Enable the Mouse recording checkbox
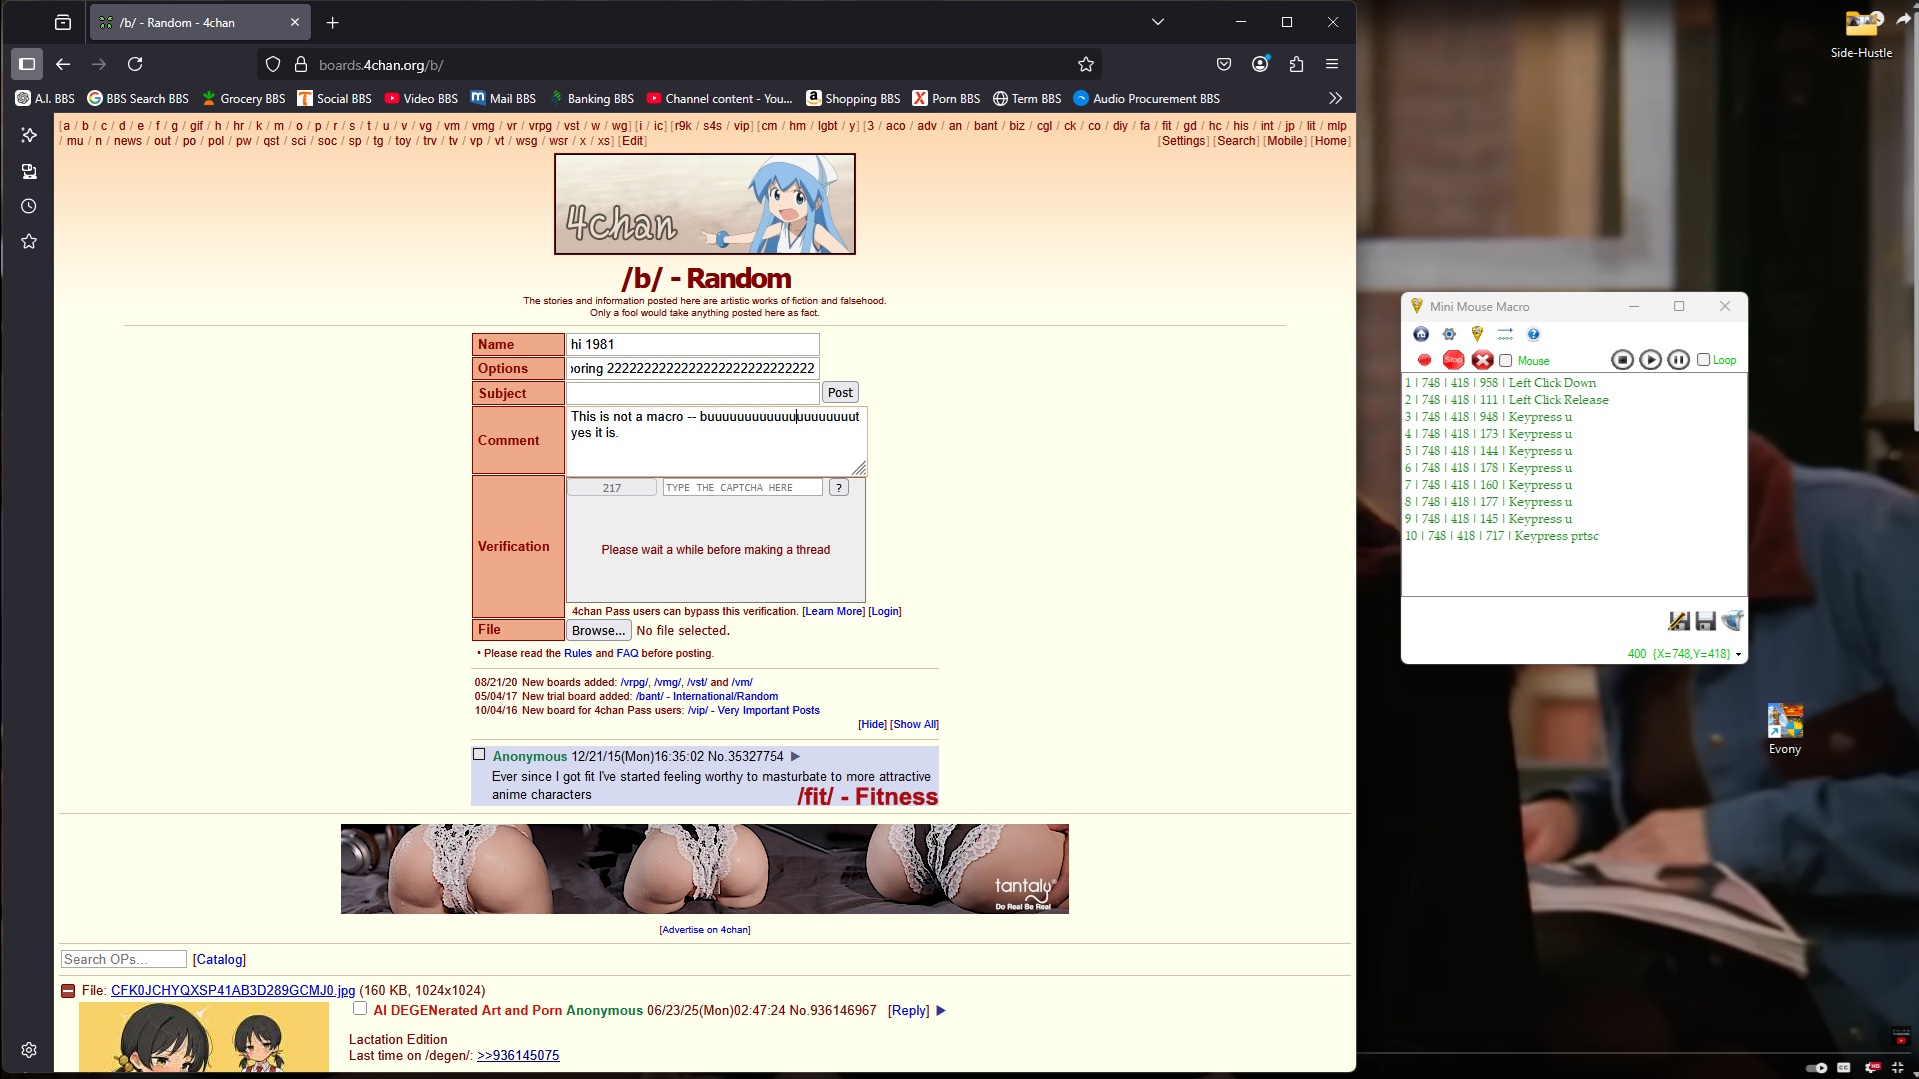This screenshot has height=1079, width=1919. tap(1505, 361)
